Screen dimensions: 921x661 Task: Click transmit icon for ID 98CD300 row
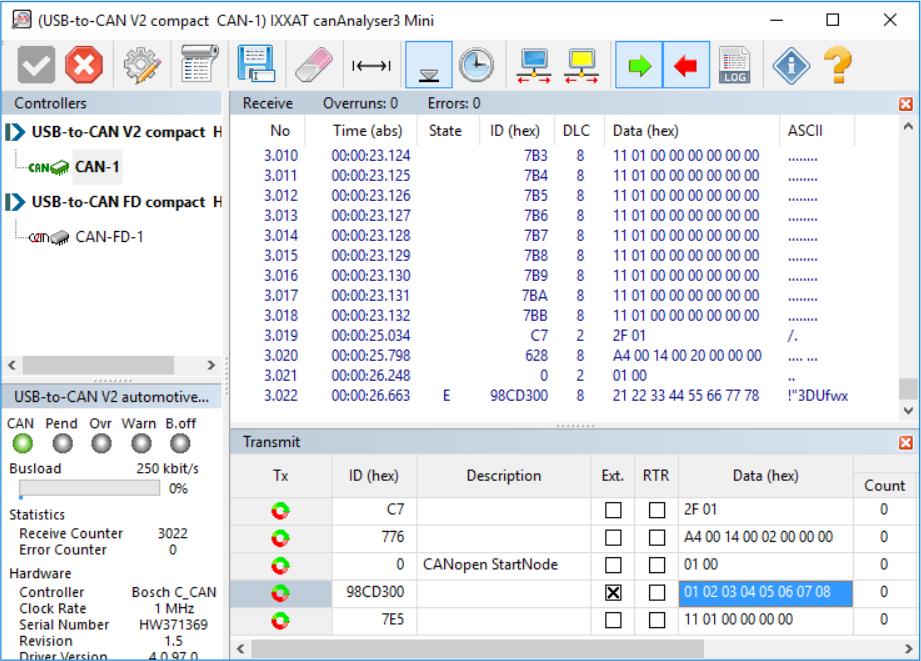[280, 593]
